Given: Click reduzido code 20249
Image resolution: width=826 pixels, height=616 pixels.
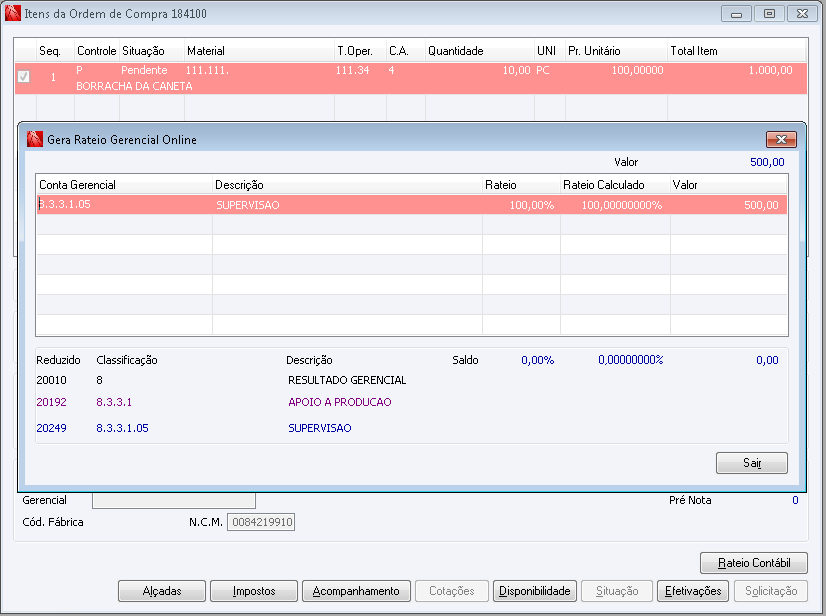Looking at the screenshot, I should coord(51,428).
